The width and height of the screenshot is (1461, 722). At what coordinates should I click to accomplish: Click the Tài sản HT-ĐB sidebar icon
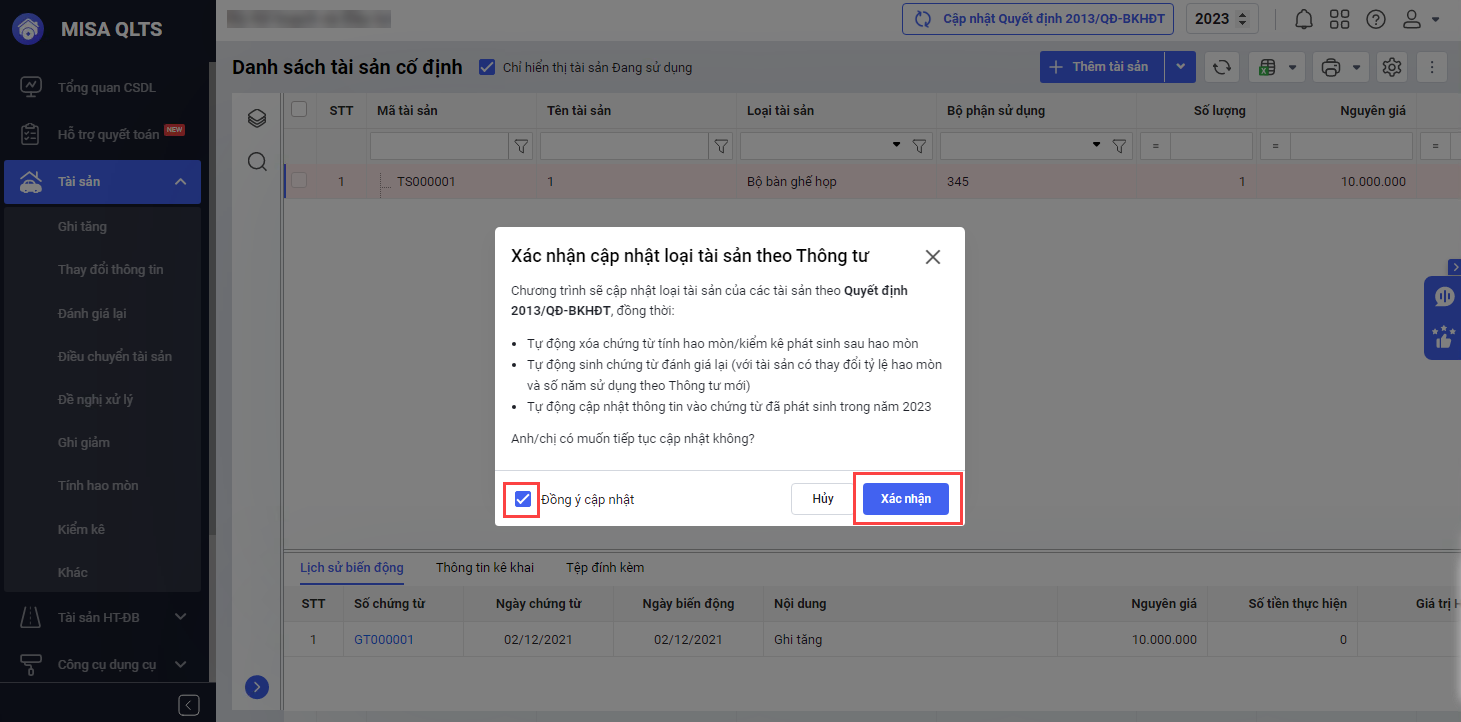[x=31, y=617]
